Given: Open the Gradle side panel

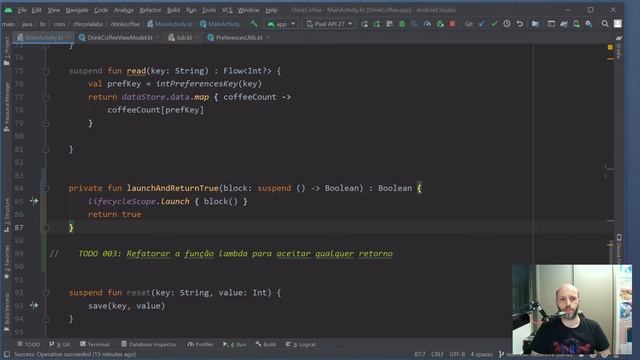Looking at the screenshot, I should tap(619, 46).
